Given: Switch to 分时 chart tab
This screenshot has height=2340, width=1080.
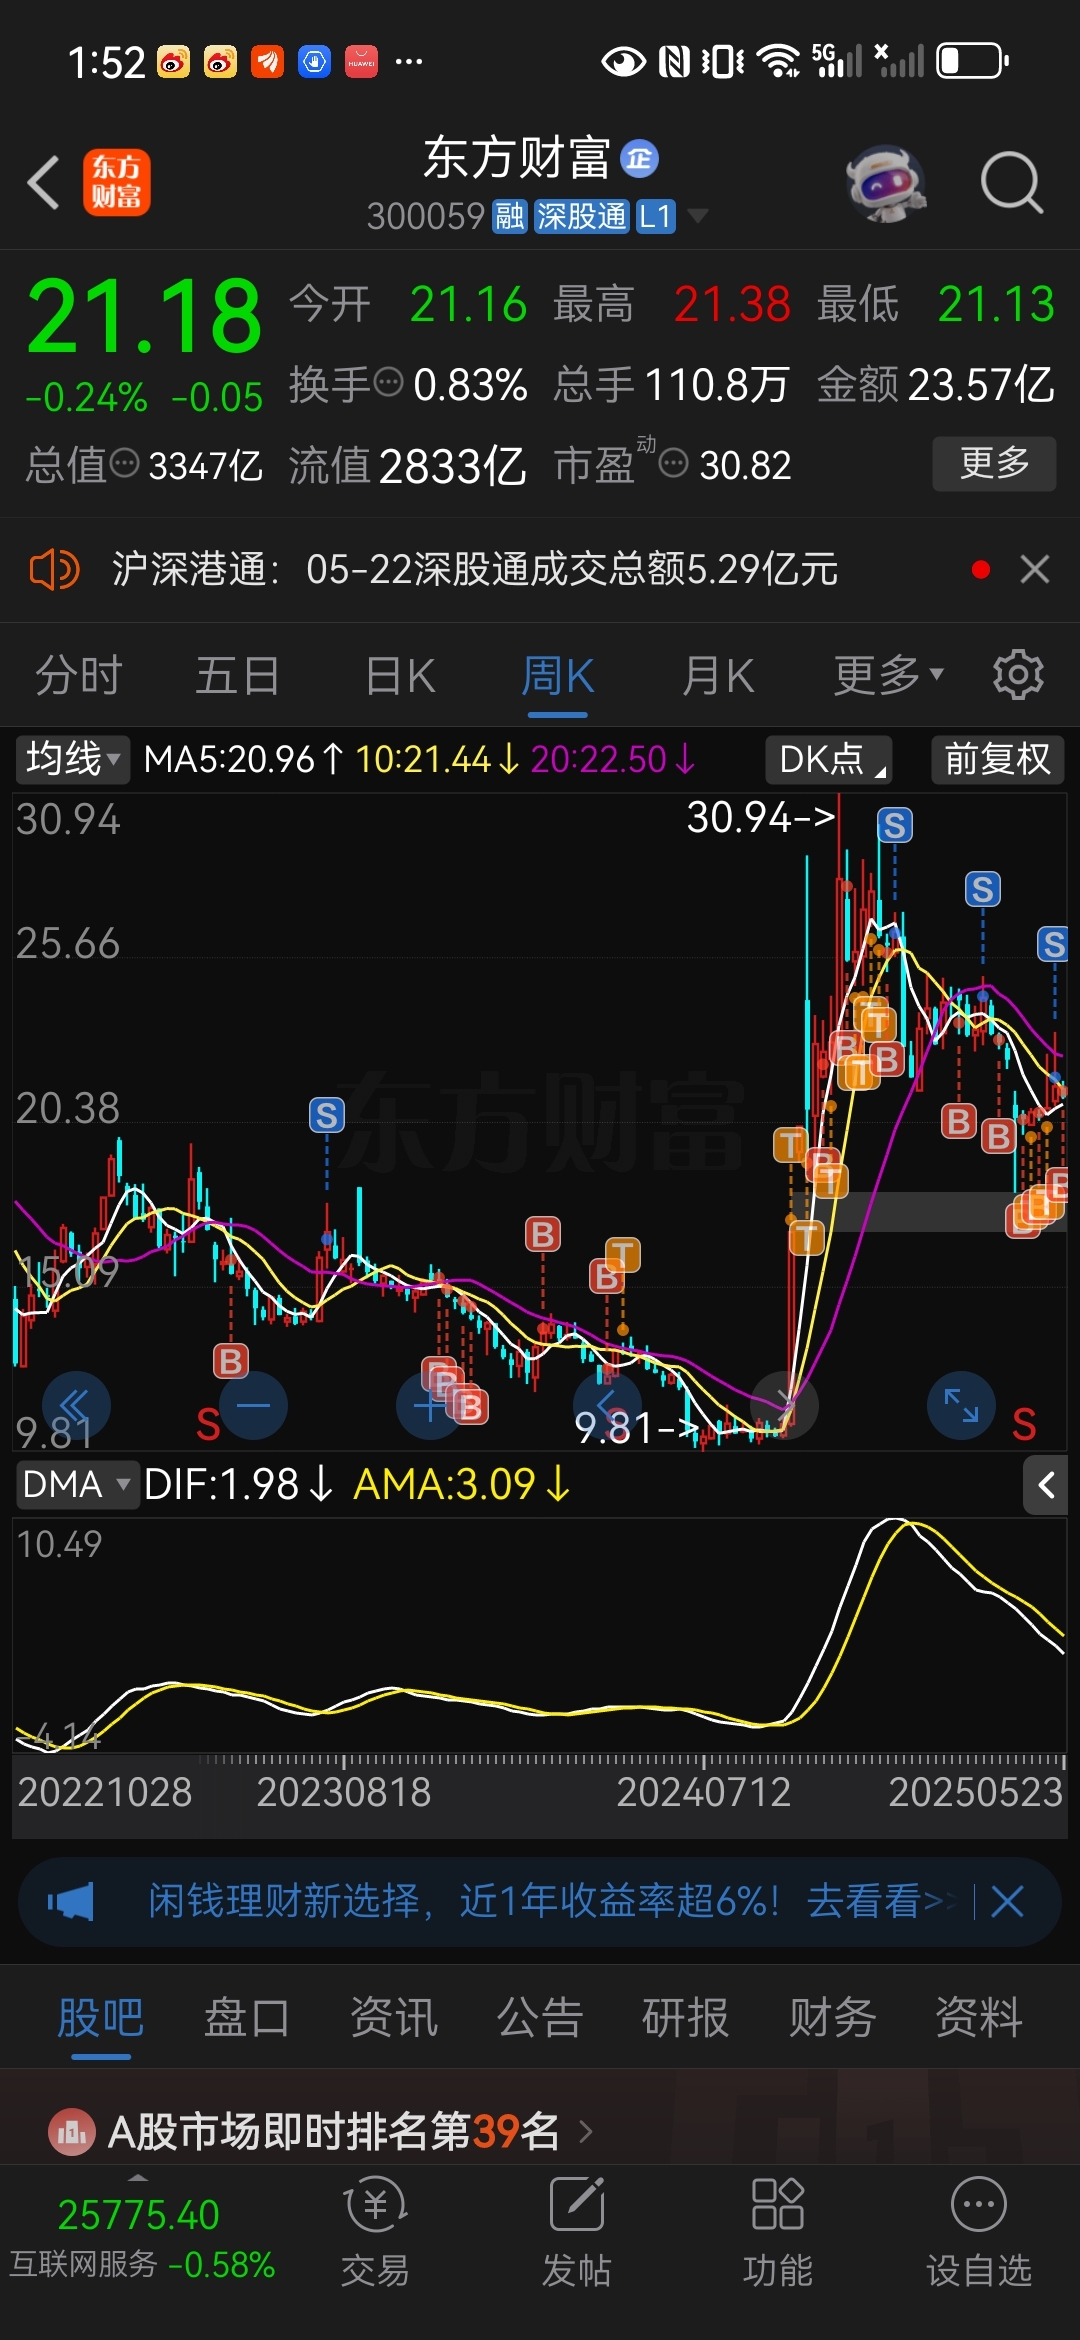Looking at the screenshot, I should pos(79,675).
